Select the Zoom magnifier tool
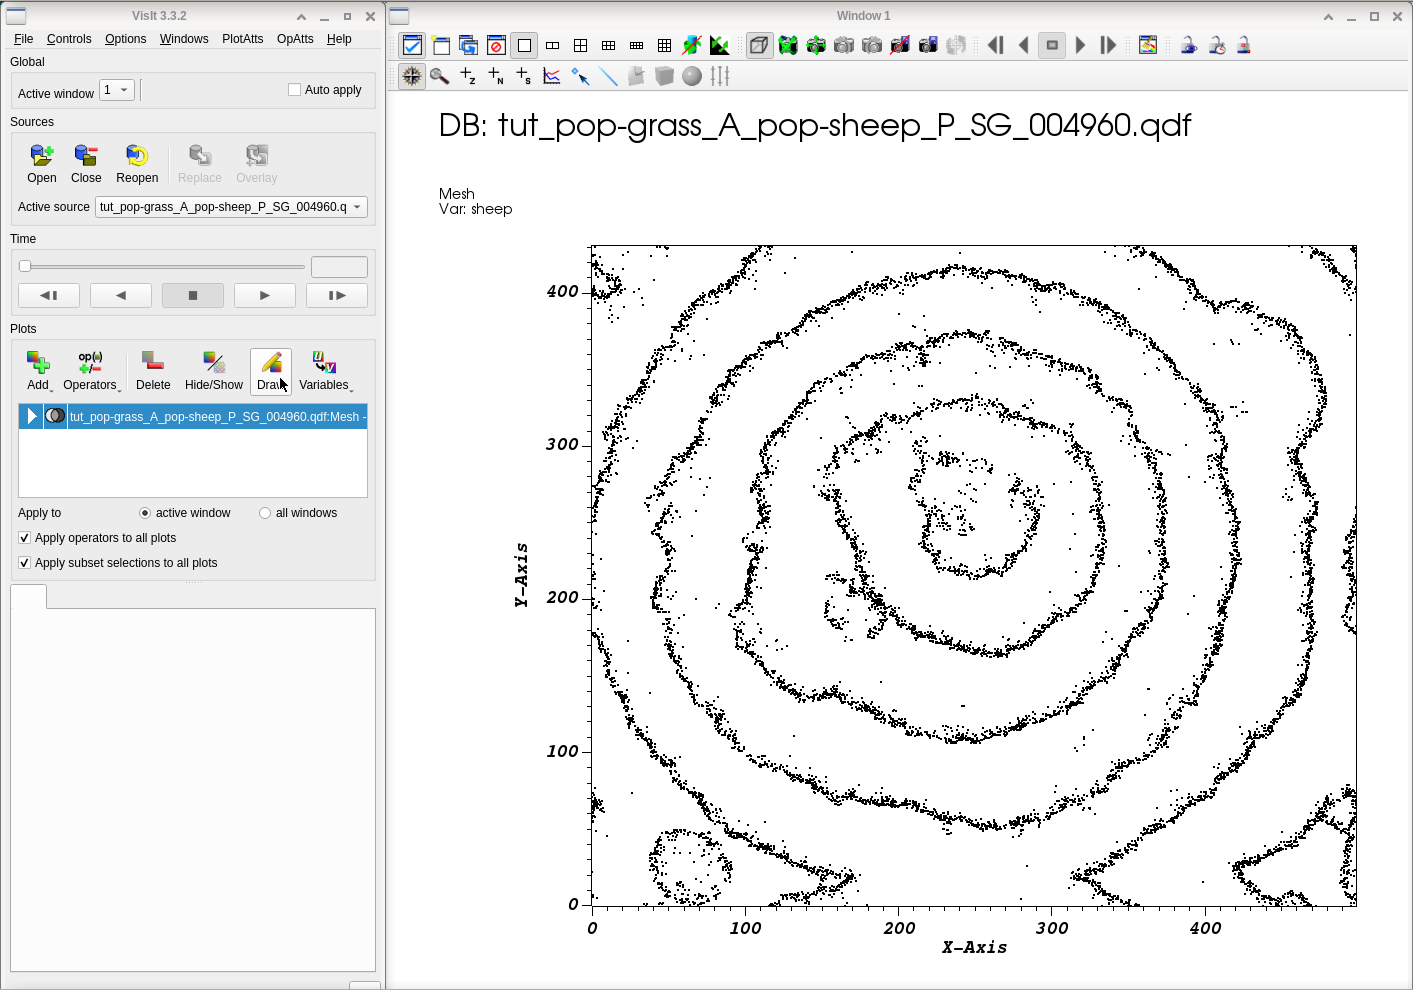The width and height of the screenshot is (1413, 990). point(439,76)
